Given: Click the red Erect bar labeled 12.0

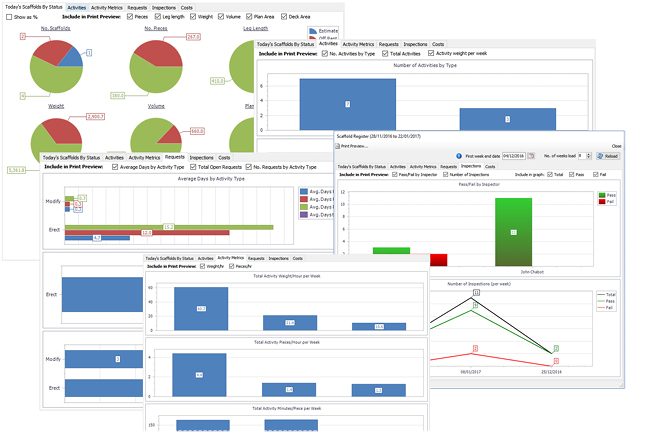Looking at the screenshot, I should click(x=147, y=233).
